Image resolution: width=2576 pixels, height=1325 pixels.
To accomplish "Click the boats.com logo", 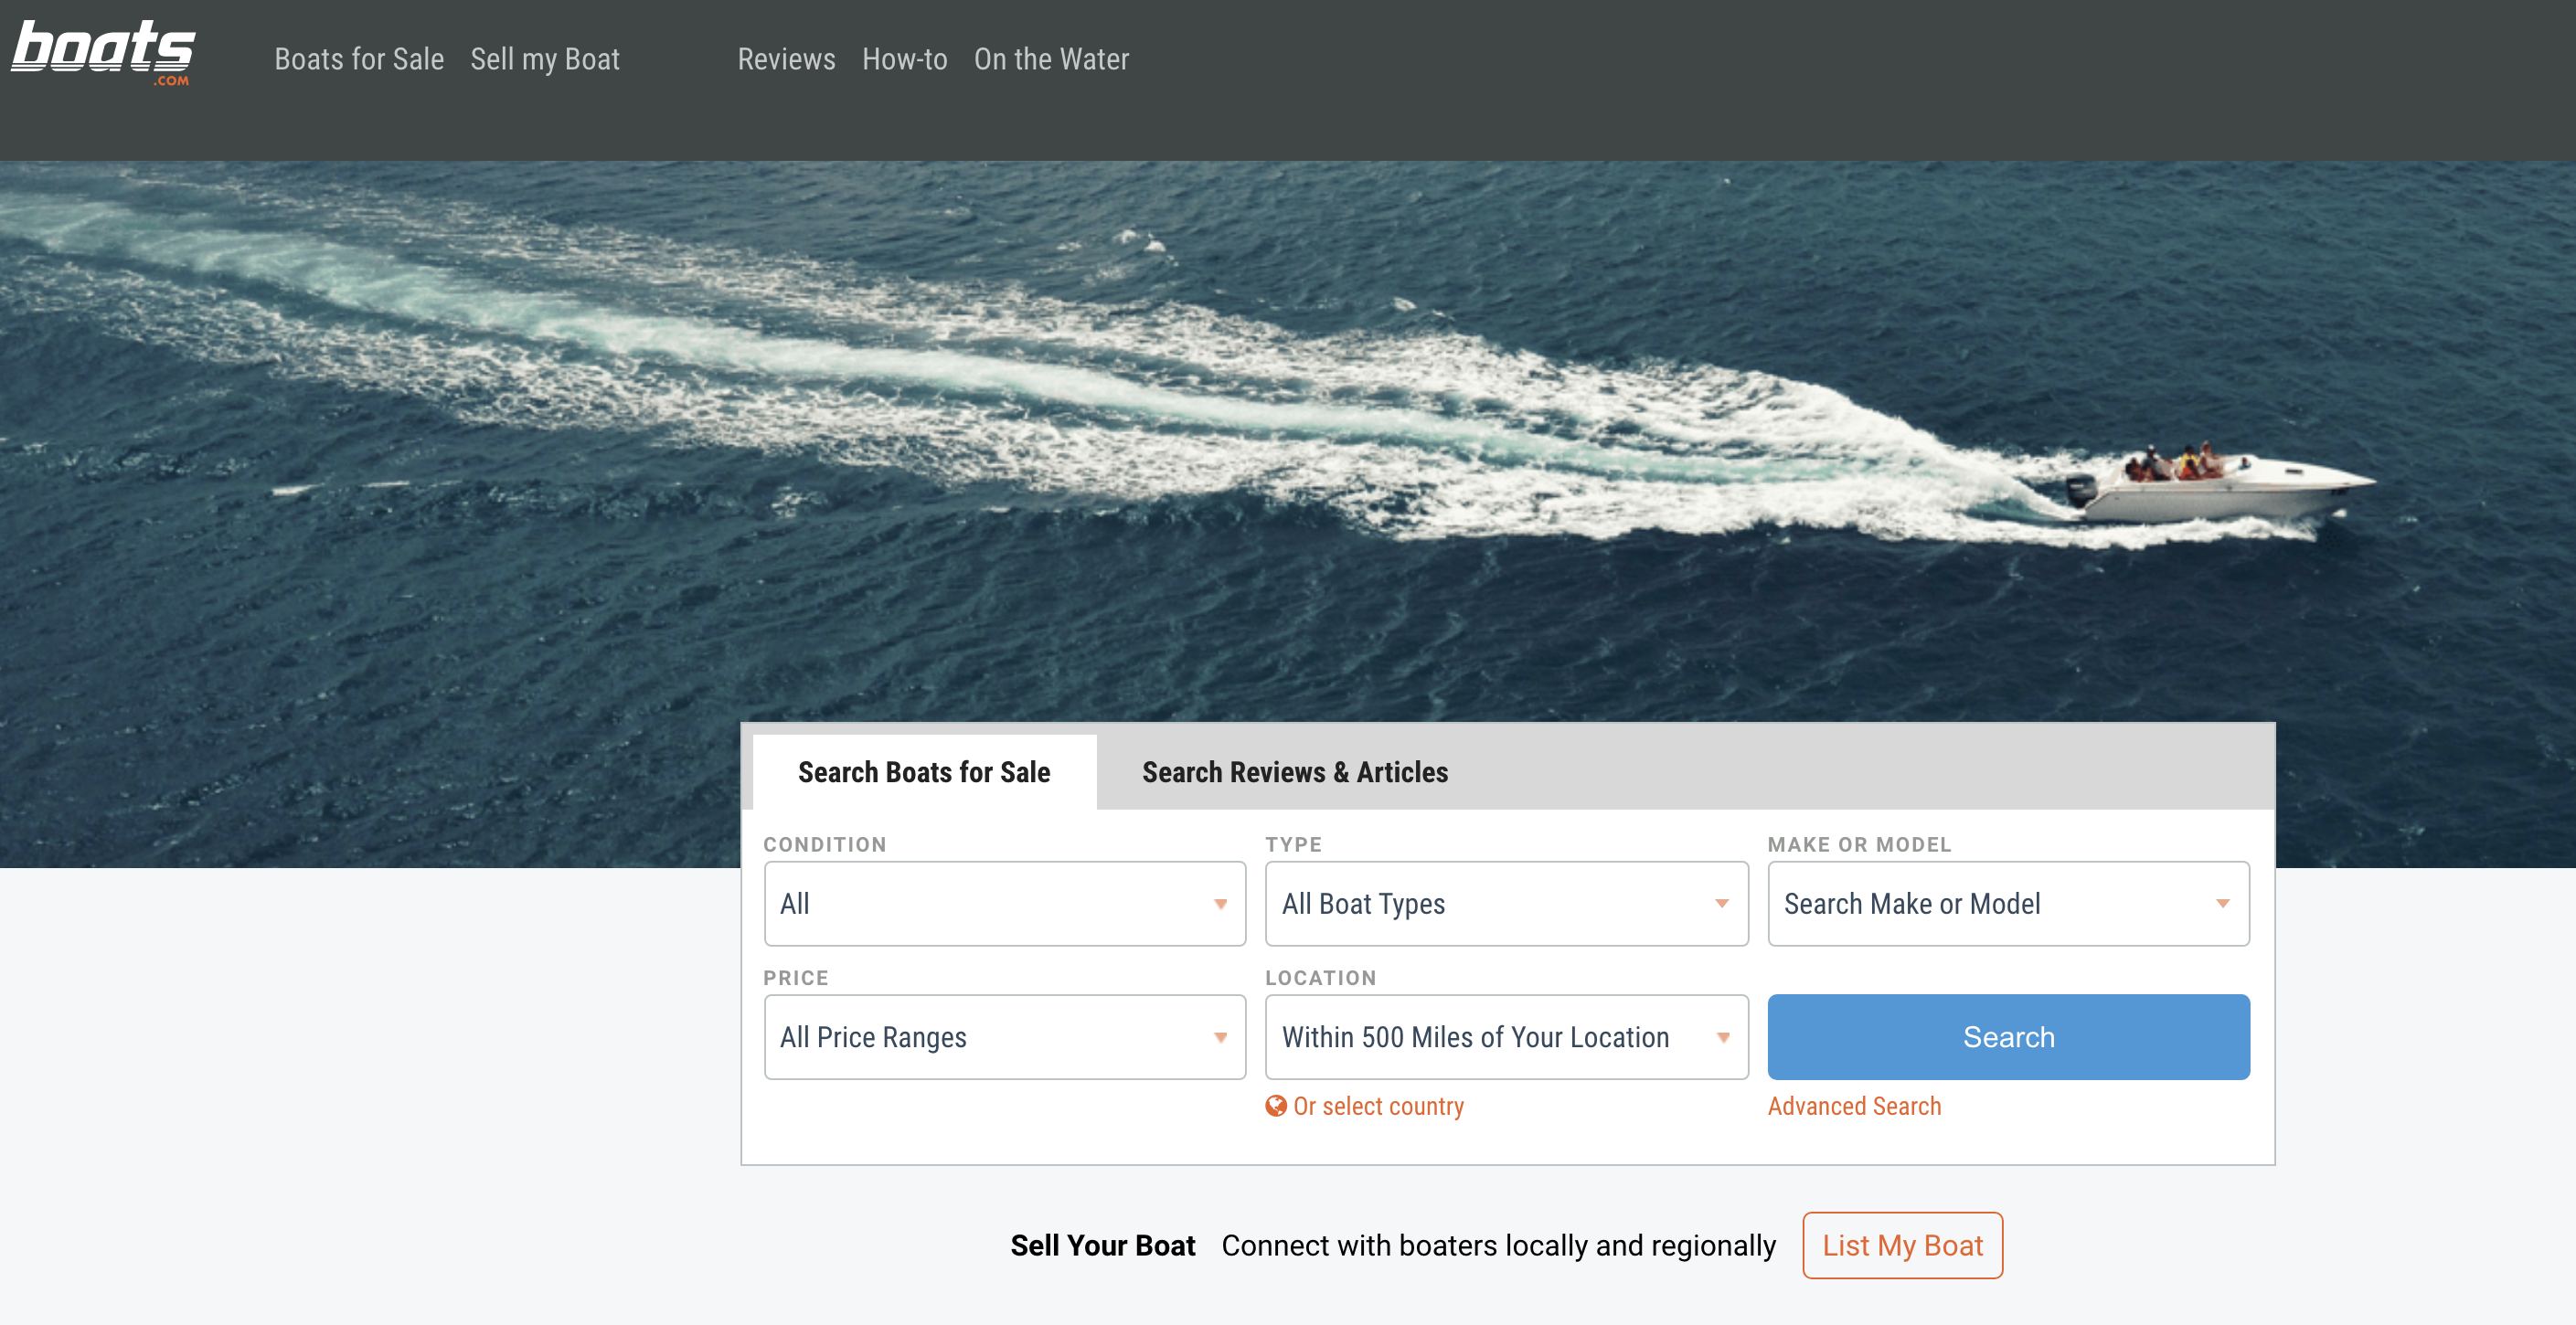I will (103, 52).
